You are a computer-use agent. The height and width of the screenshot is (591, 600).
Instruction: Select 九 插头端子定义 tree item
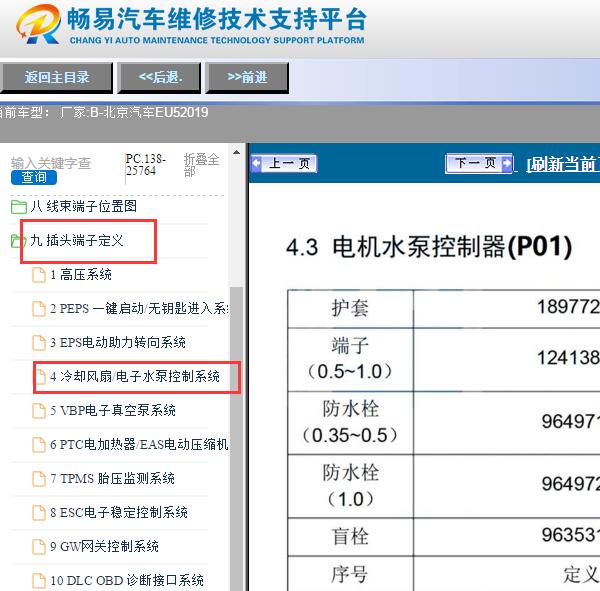[x=77, y=240]
